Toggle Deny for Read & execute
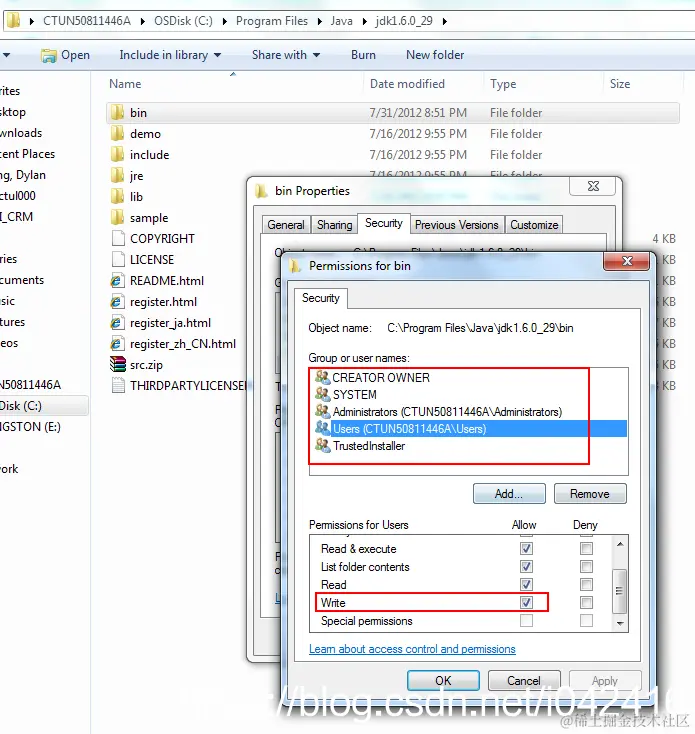 click(x=586, y=548)
